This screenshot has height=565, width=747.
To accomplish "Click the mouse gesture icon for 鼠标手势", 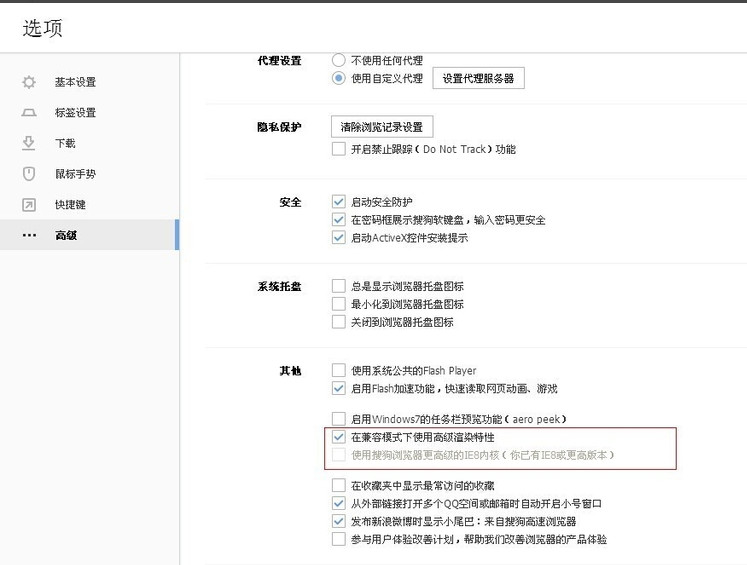I will pyautogui.click(x=29, y=174).
